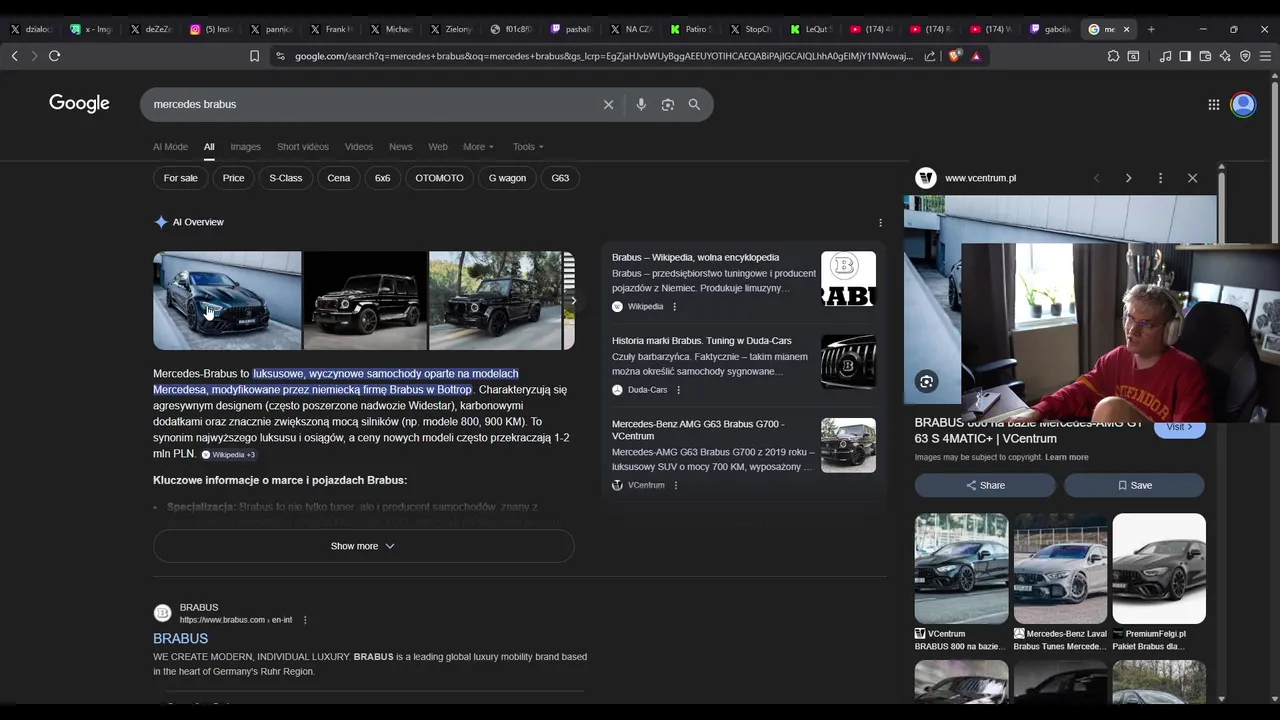Click the image panel vertical scrollbar

1221,432
